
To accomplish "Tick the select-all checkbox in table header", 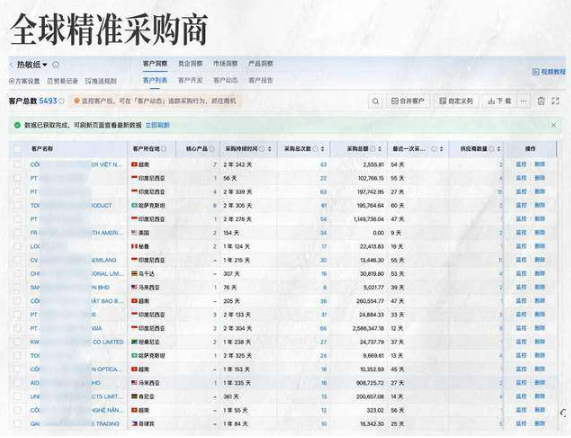I will [17, 149].
